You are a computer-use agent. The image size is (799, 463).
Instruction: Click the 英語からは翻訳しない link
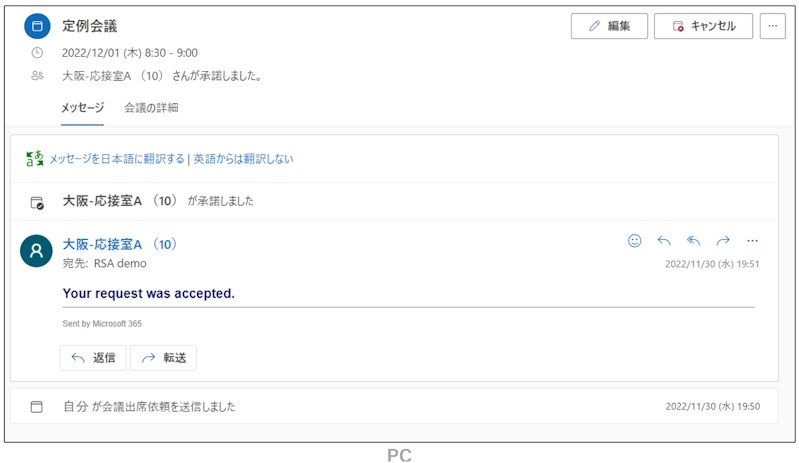244,159
